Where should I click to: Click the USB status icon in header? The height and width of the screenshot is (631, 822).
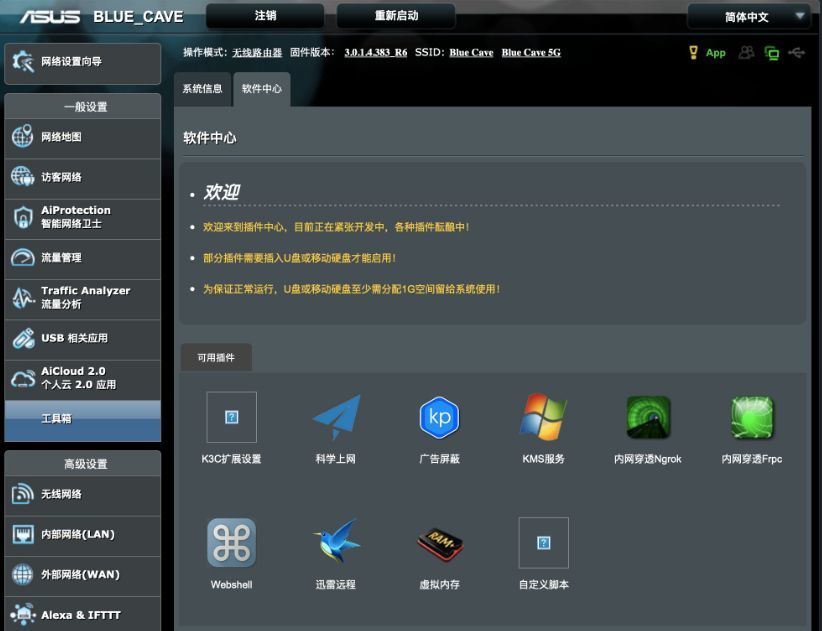pos(796,52)
